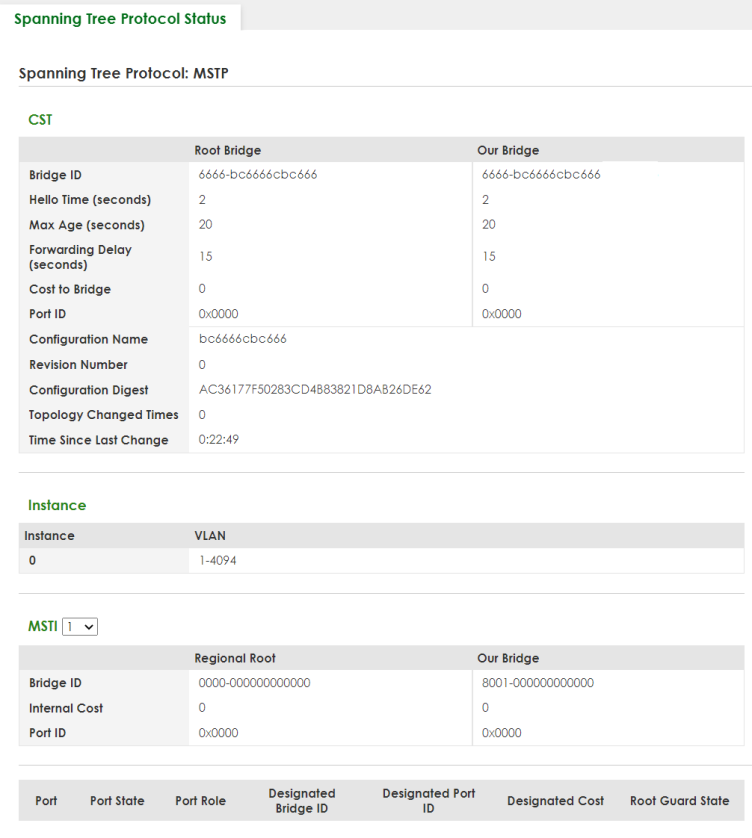The height and width of the screenshot is (838, 752).
Task: Click the Root Bridge column header
Action: [230, 151]
